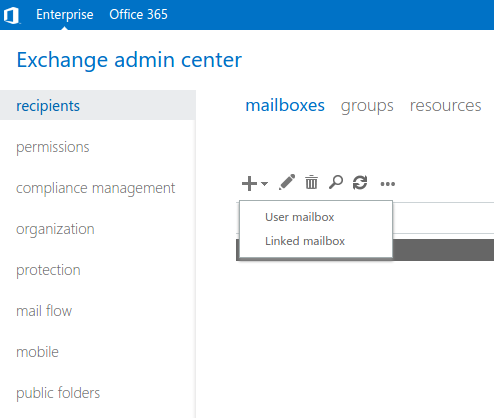
Task: Switch to the mailboxes tab
Action: (x=285, y=106)
